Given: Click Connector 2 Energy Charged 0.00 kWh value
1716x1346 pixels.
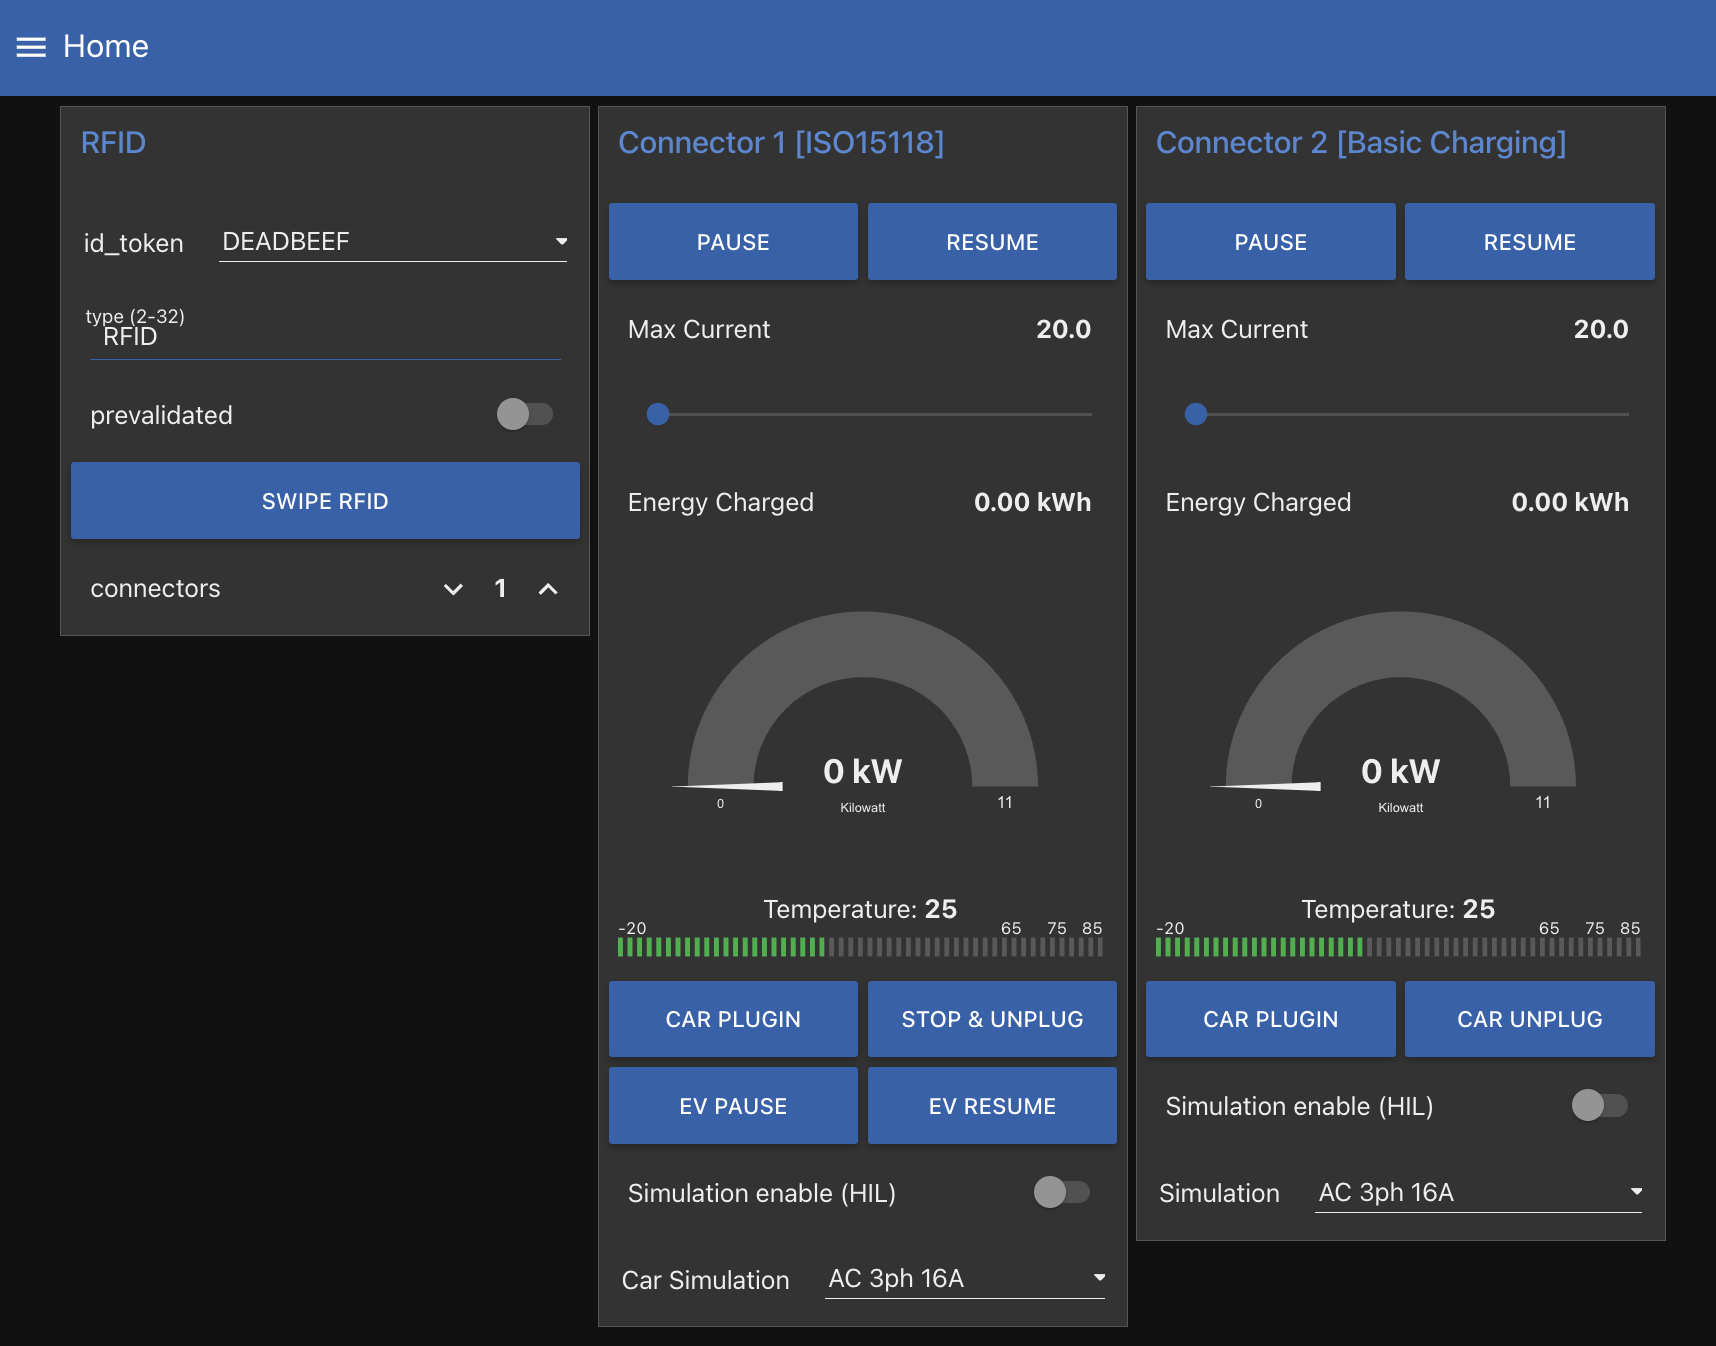Looking at the screenshot, I should [x=1570, y=502].
